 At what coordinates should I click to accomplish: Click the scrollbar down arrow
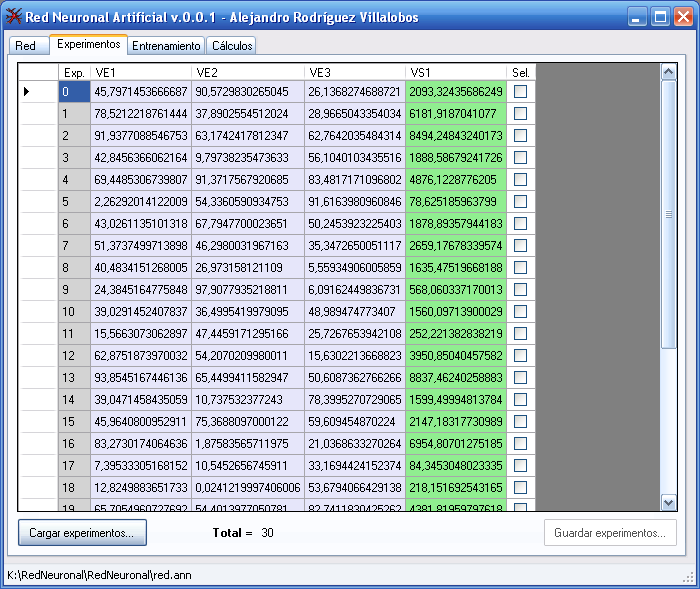coord(669,503)
